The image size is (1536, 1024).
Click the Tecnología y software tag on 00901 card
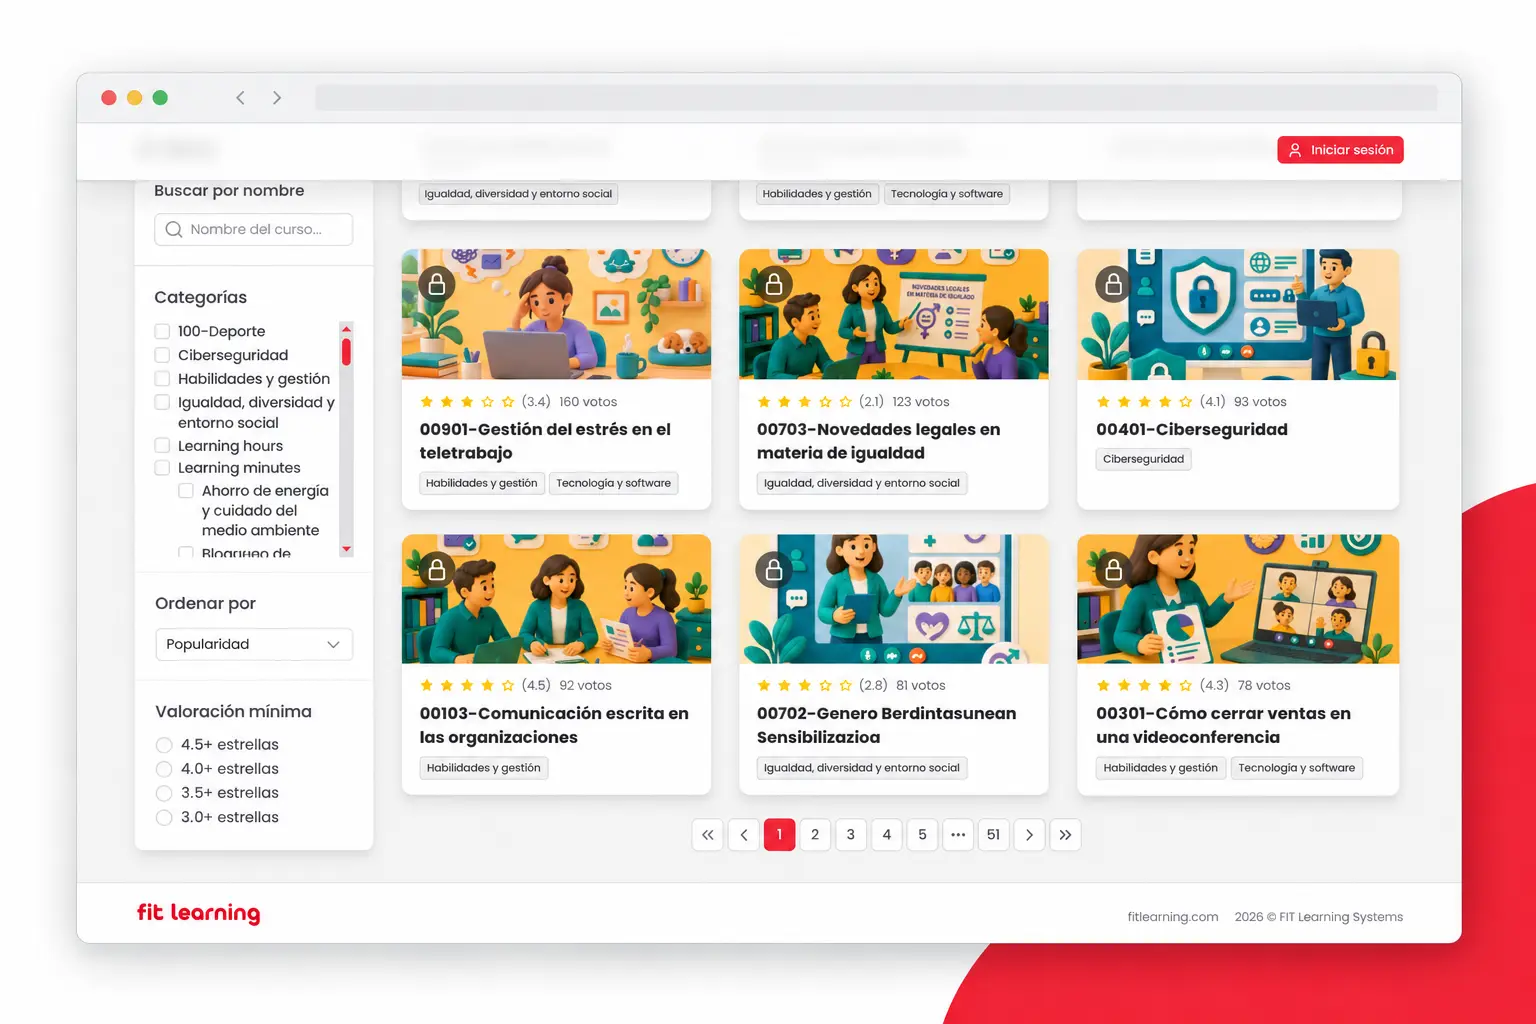614,483
